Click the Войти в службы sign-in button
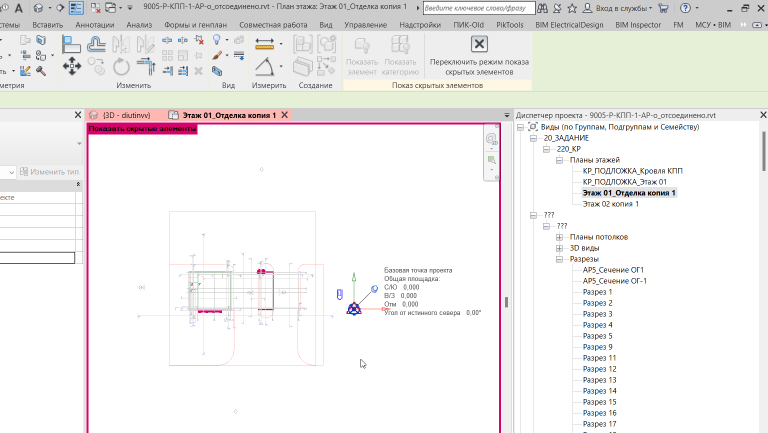 (620, 7)
